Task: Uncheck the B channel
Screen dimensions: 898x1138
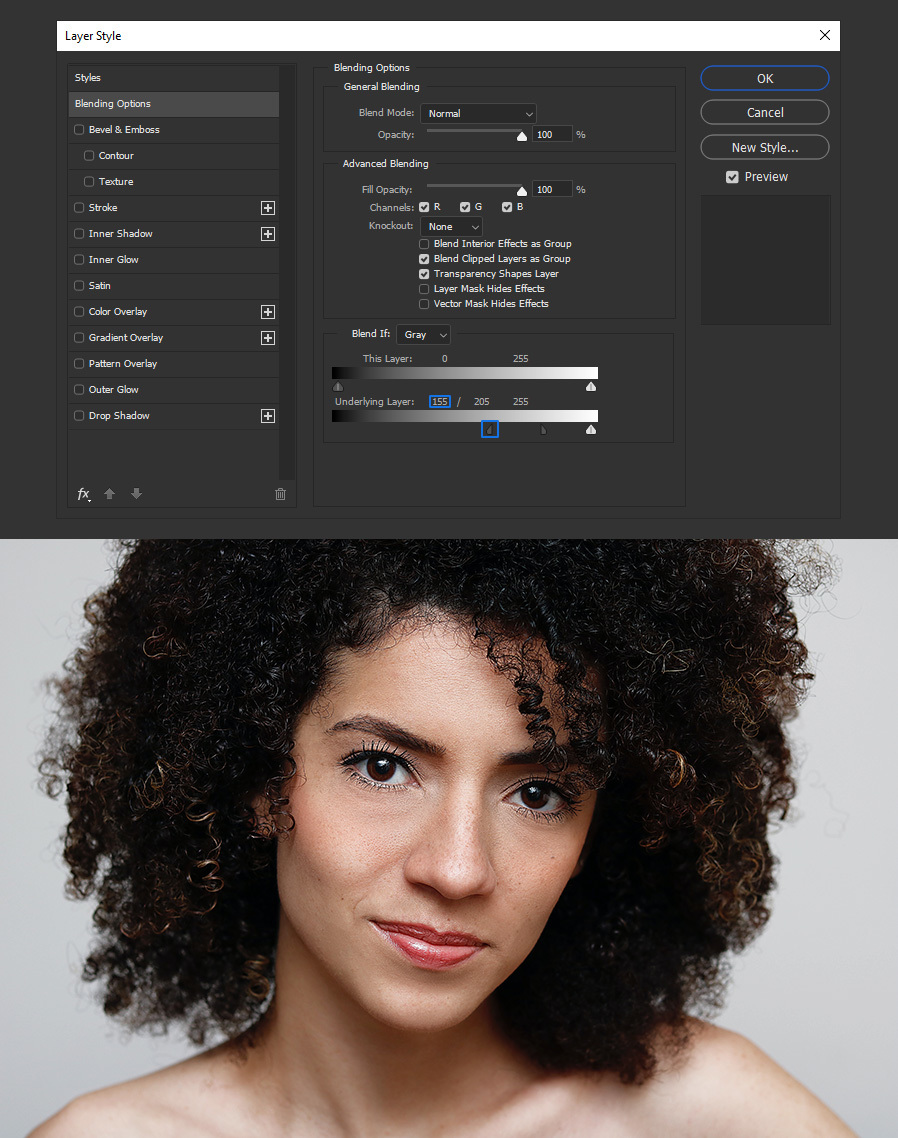Action: point(507,208)
